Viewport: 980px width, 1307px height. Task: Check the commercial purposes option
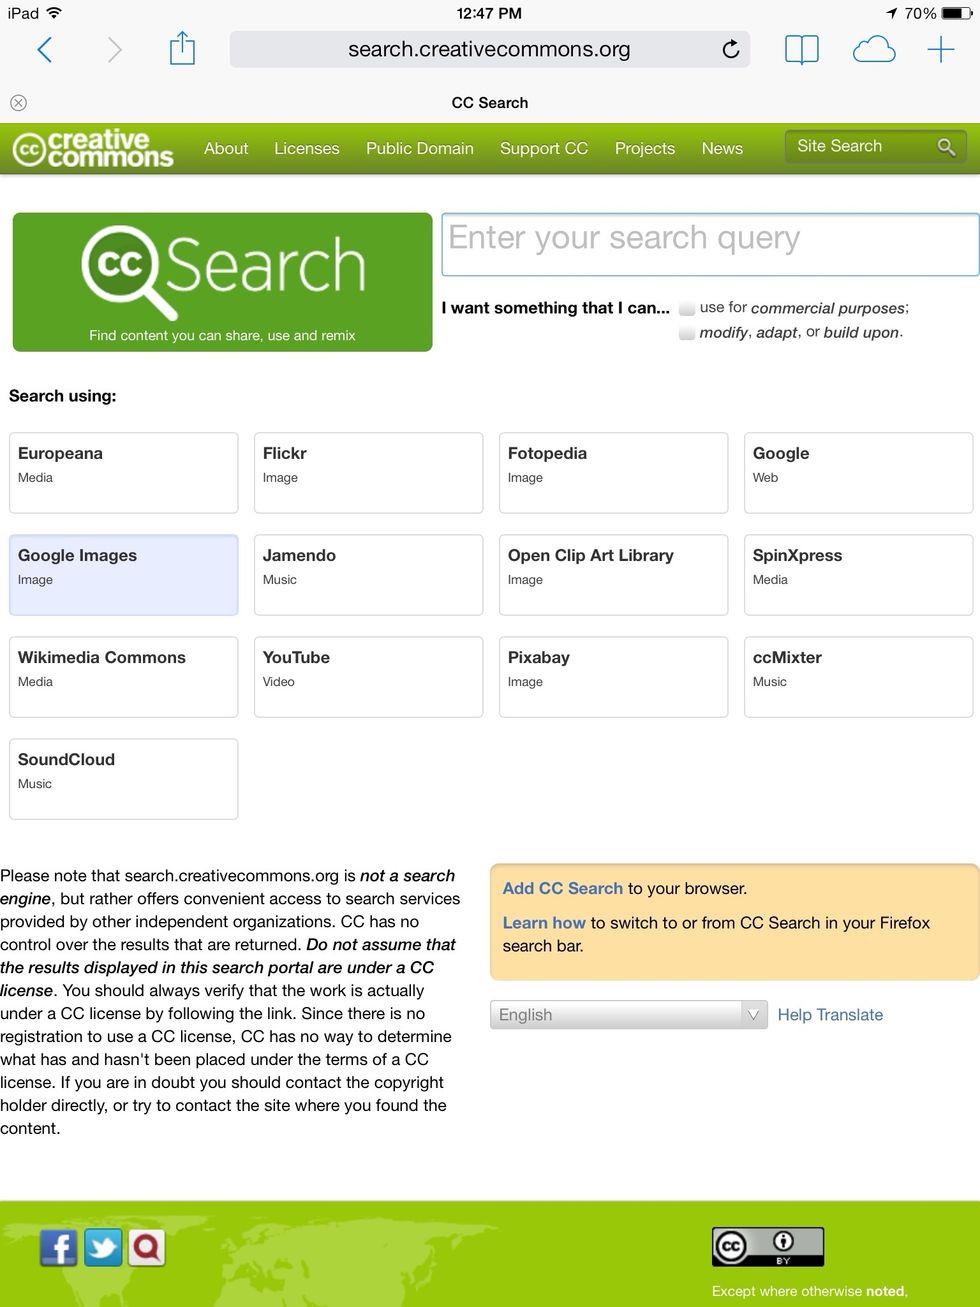(x=687, y=308)
